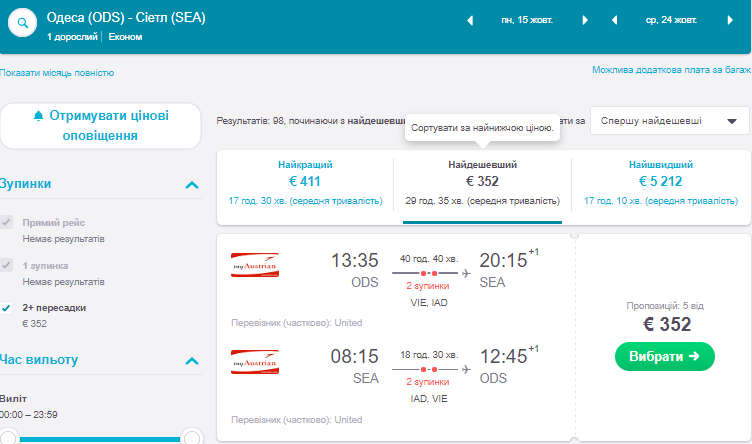752x444 pixels.
Task: Collapse the Зупинки filter section
Action: [x=192, y=184]
